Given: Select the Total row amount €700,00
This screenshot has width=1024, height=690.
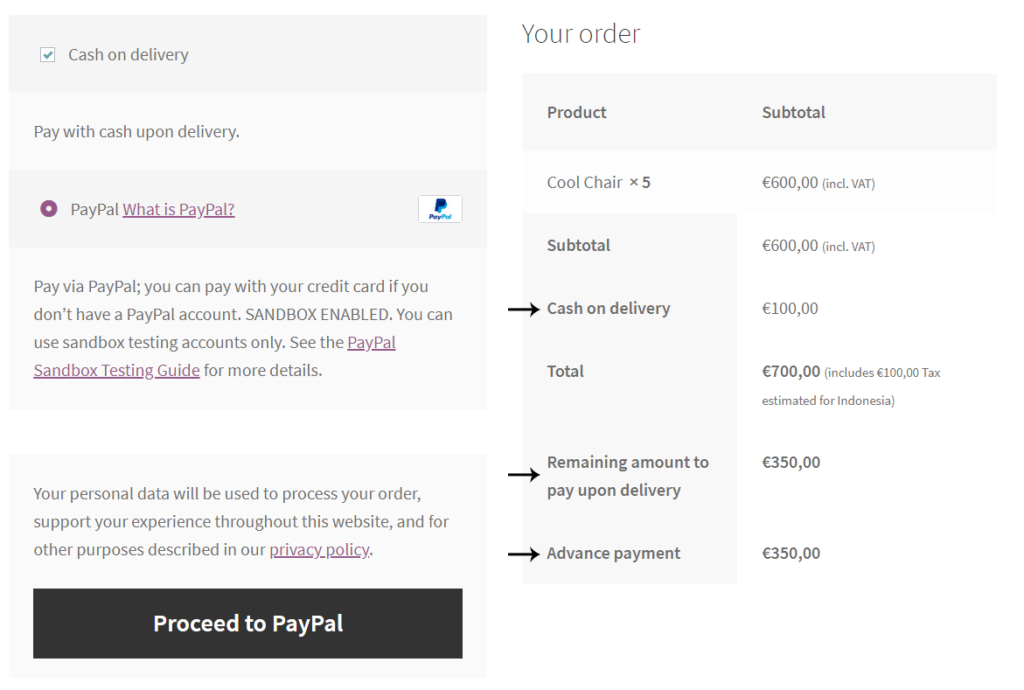Looking at the screenshot, I should pyautogui.click(x=789, y=371).
